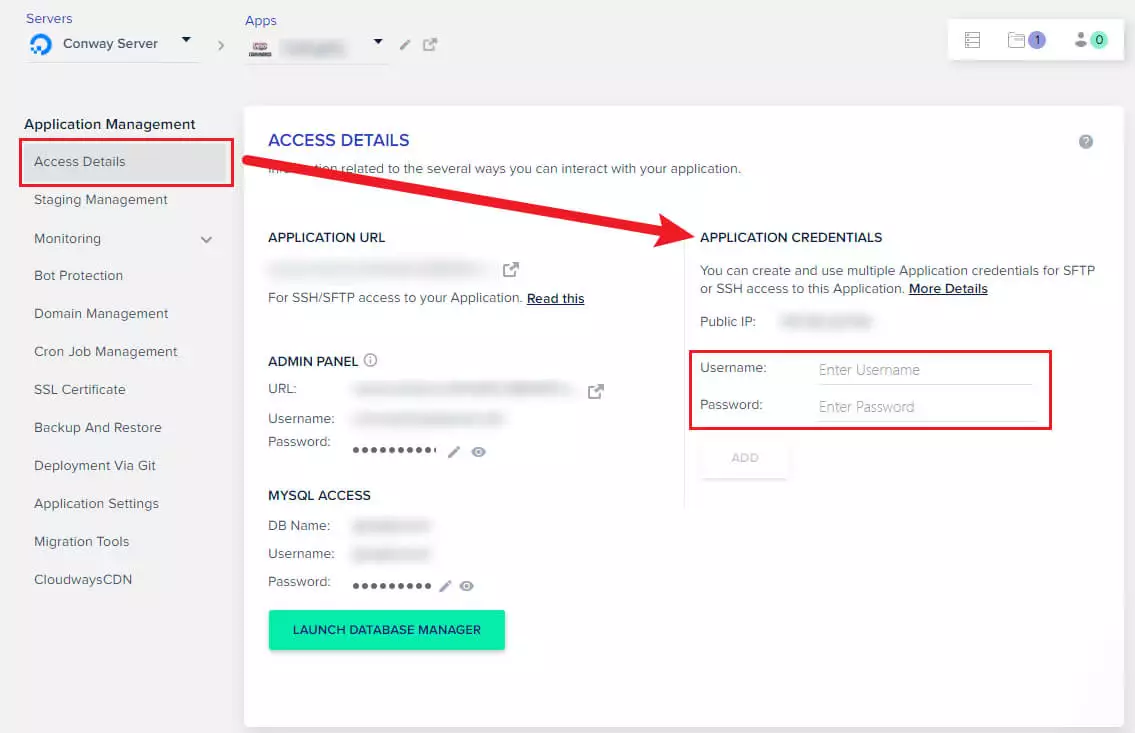Image resolution: width=1135 pixels, height=733 pixels.
Task: Follow the More Details link
Action: coord(948,289)
